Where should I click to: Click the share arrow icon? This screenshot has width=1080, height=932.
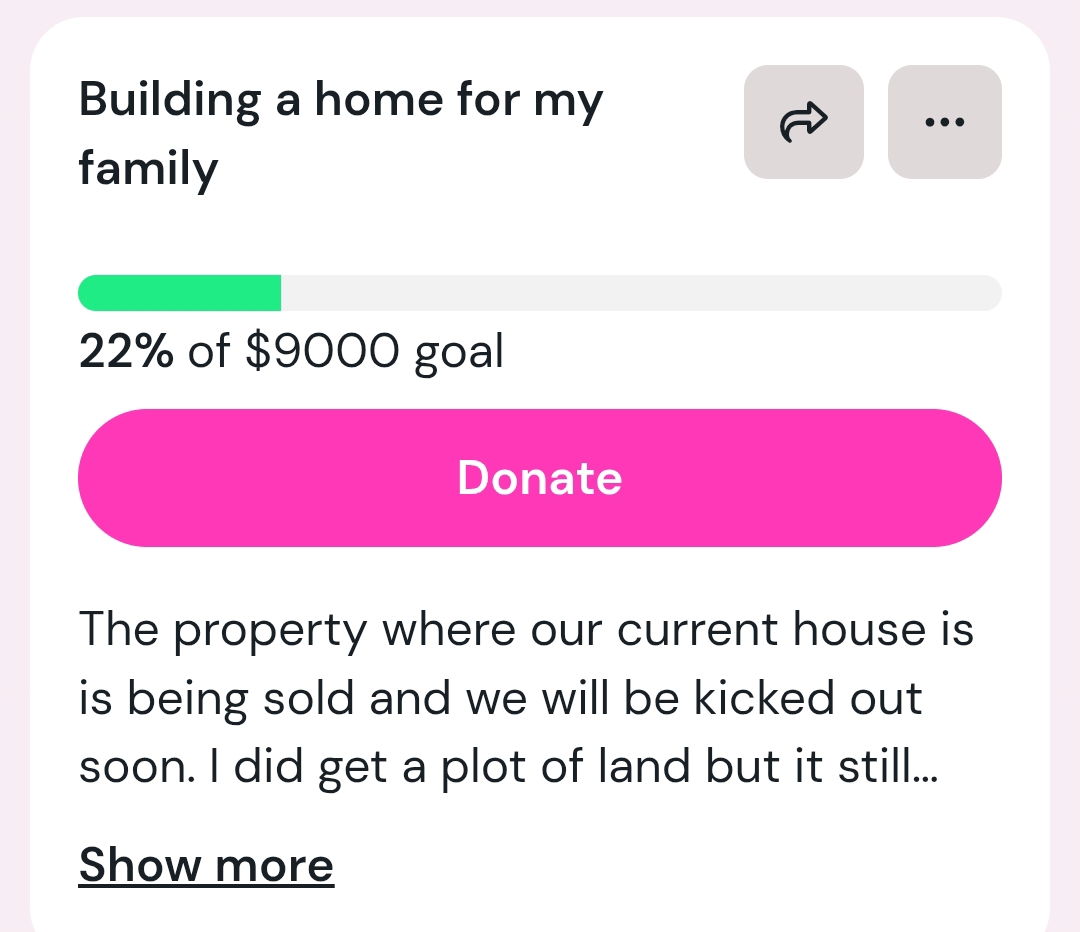point(803,122)
